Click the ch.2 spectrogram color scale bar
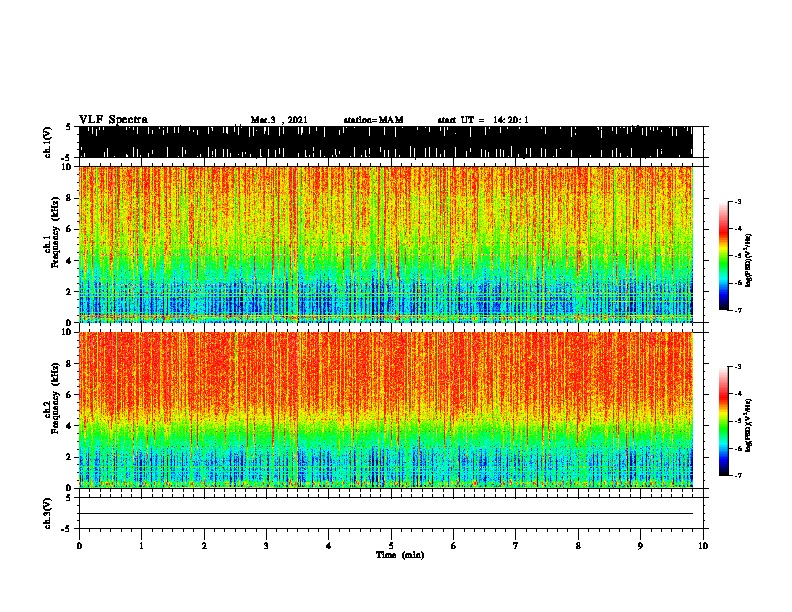792x612 pixels. coord(724,421)
